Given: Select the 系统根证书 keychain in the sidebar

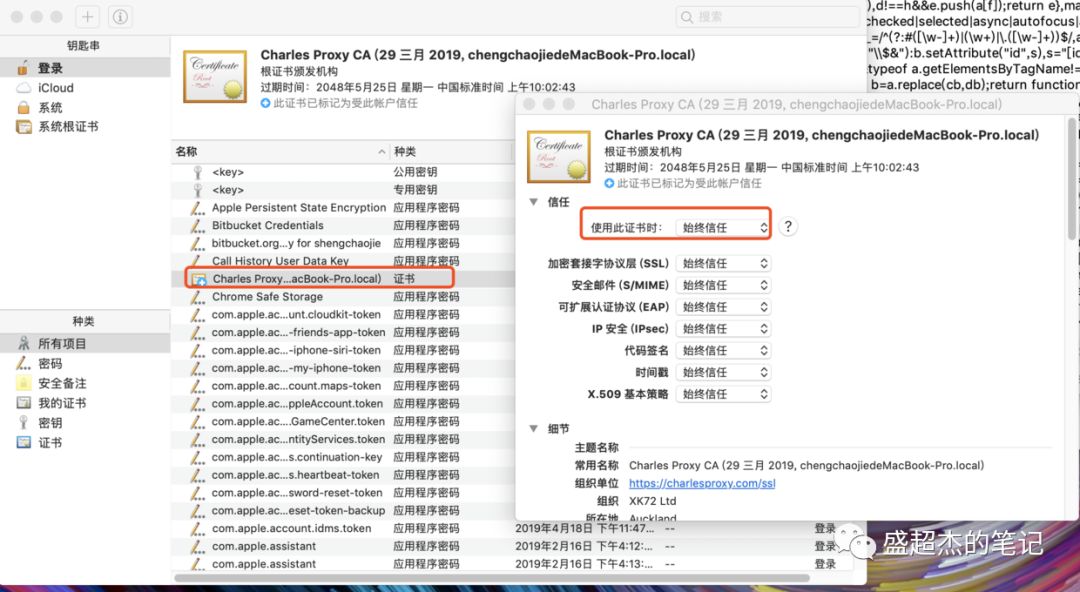Looking at the screenshot, I should point(85,127).
